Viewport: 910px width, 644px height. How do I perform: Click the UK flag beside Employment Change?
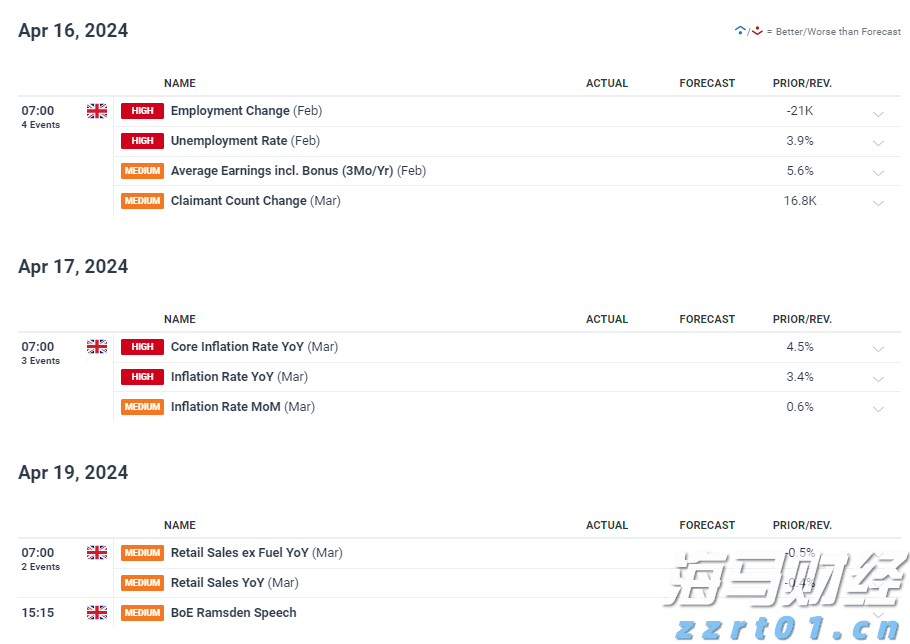point(96,111)
